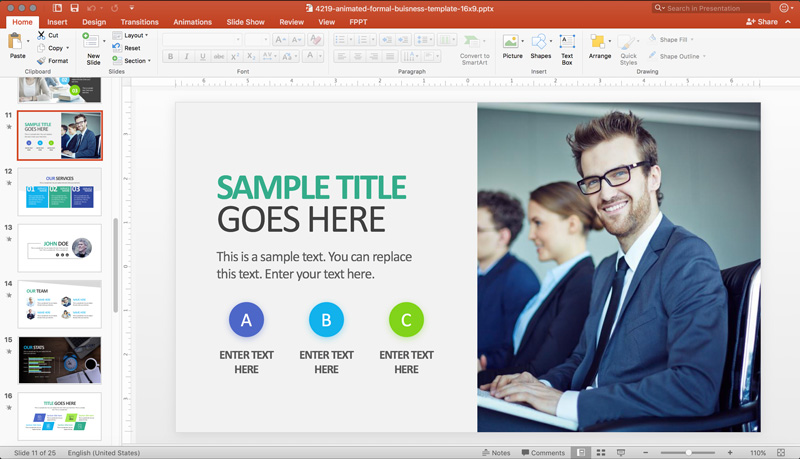Open the Shape Fill dropdown arrow
This screenshot has width=800, height=459.
click(692, 39)
